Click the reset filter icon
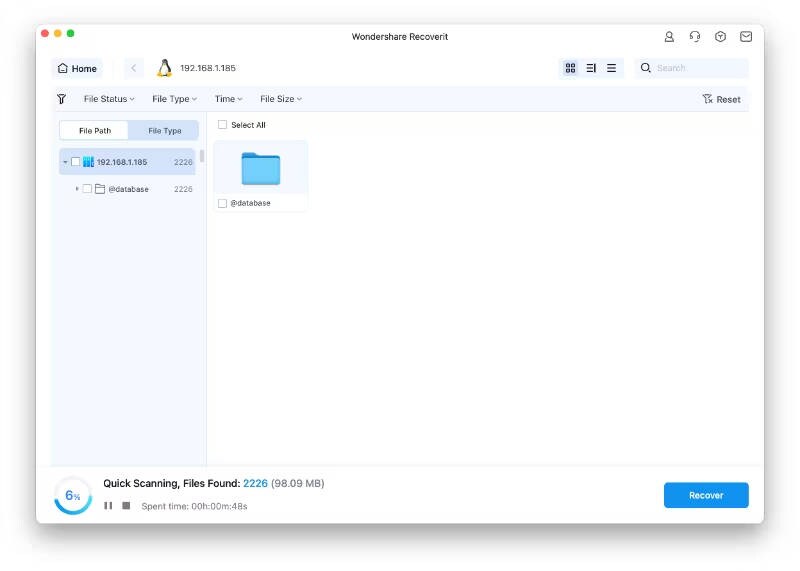 click(707, 99)
